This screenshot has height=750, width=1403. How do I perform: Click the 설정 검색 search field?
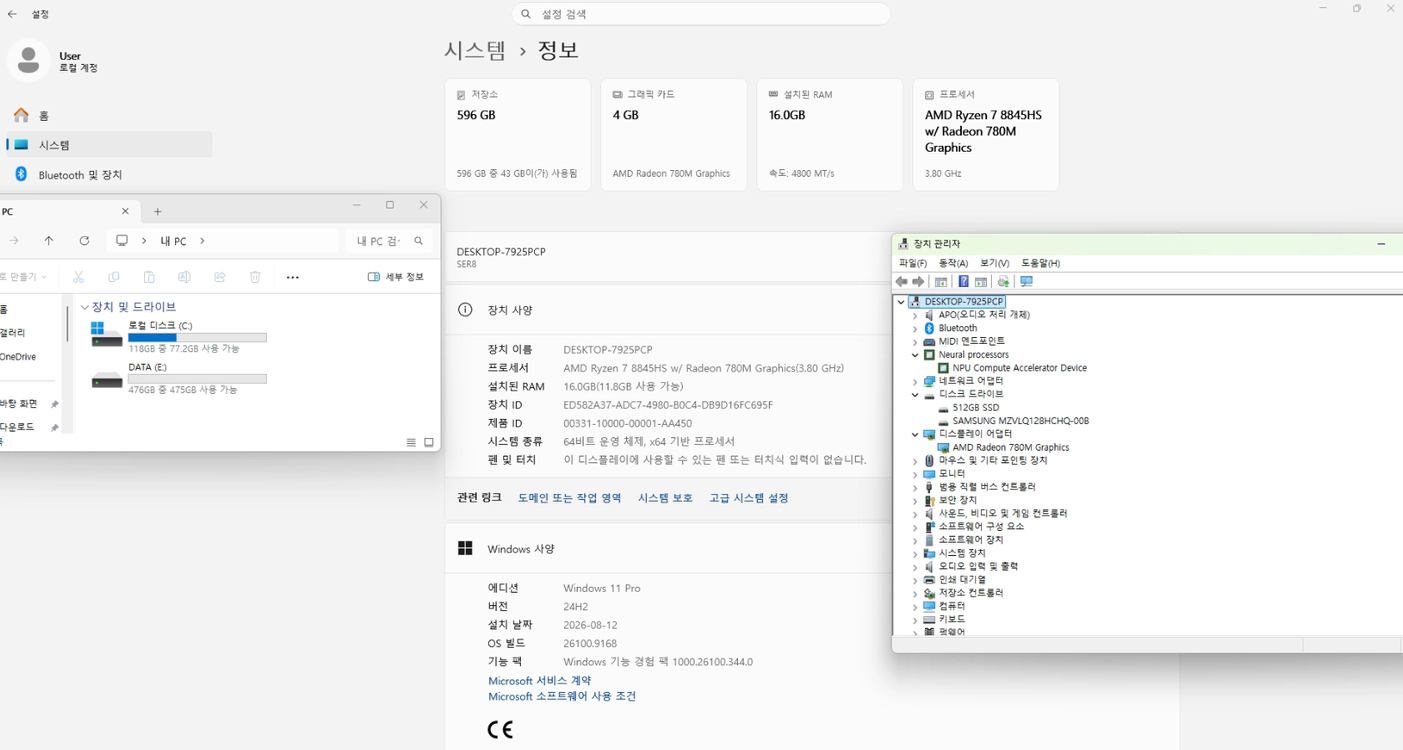tap(701, 14)
